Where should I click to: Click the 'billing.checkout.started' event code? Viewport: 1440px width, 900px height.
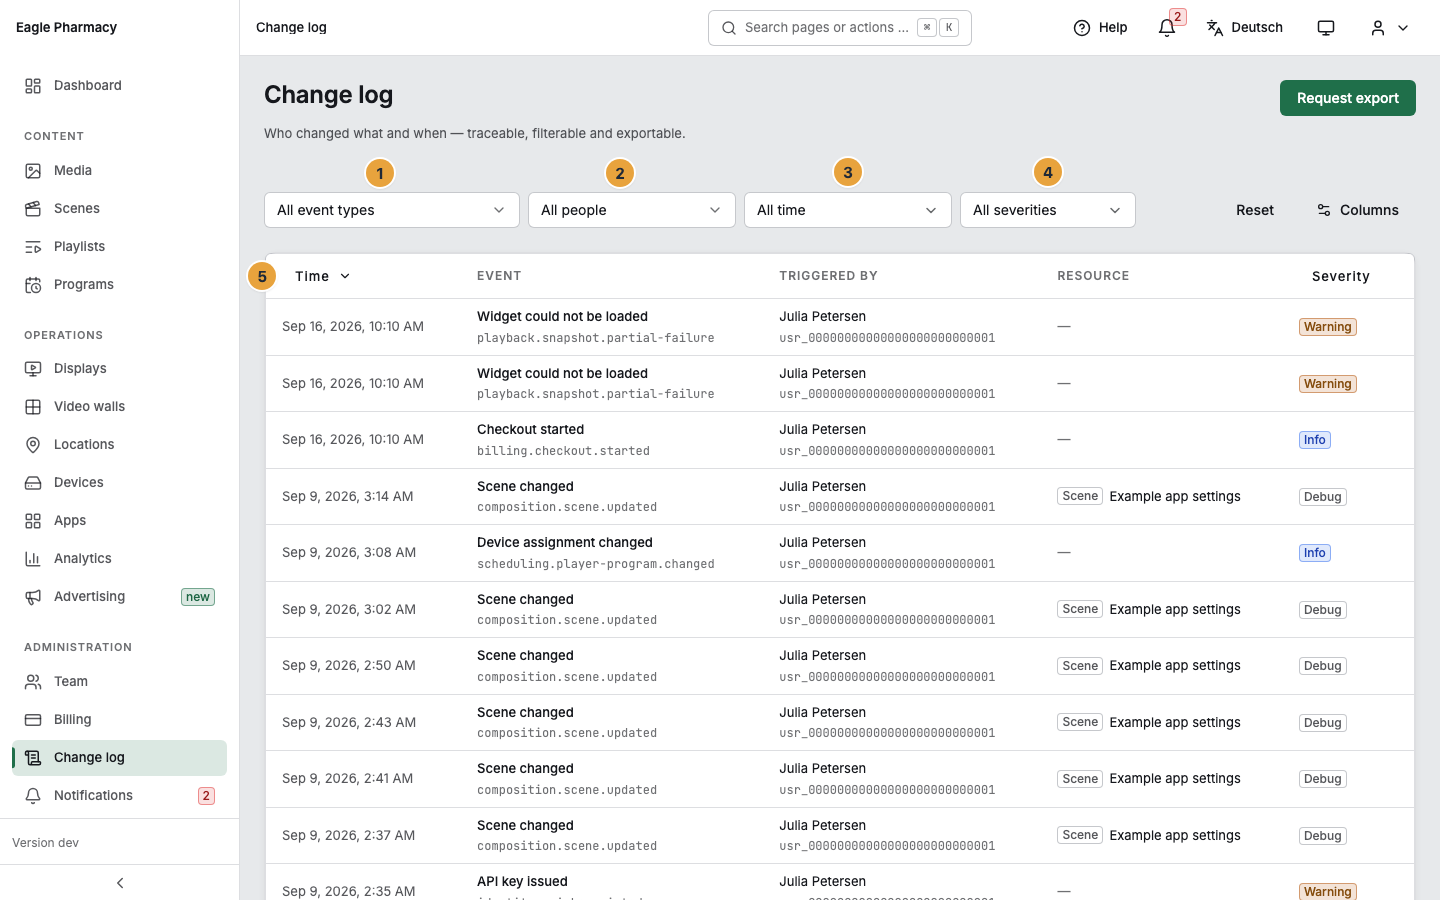tap(563, 451)
